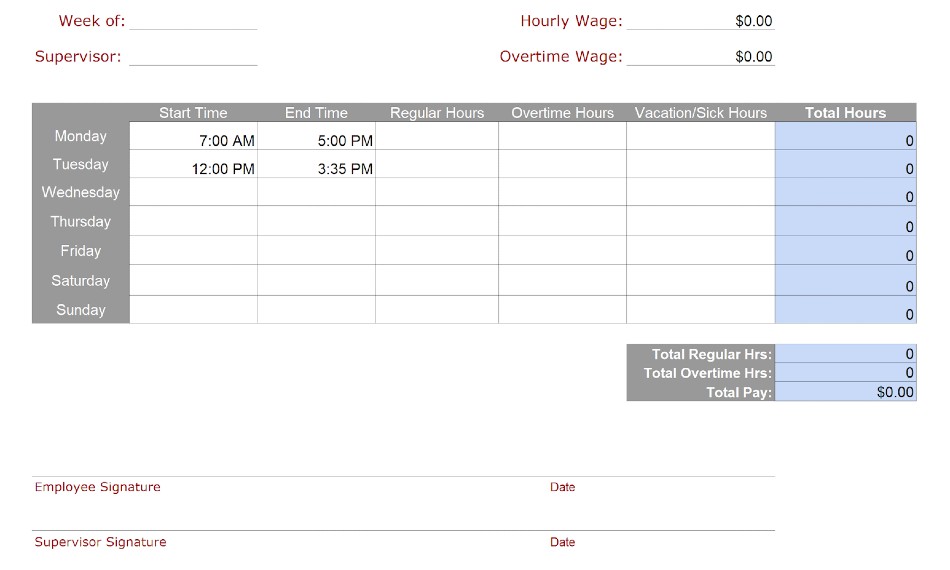This screenshot has height=570, width=950.
Task: Select Thursday's Total Hours cell
Action: [845, 222]
